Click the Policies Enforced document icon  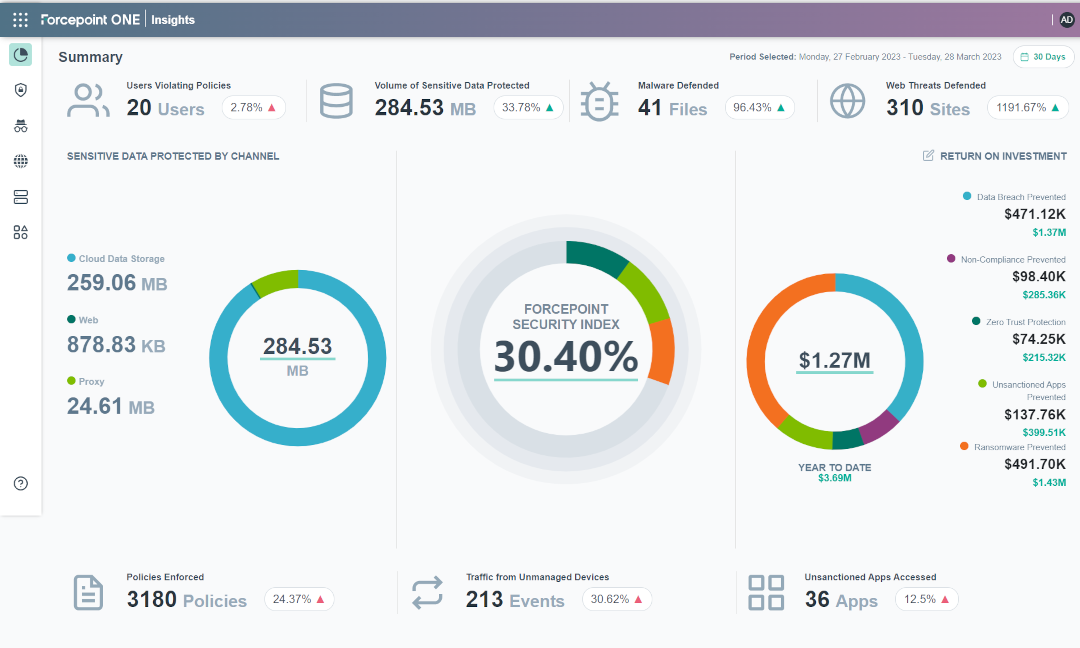pyautogui.click(x=88, y=592)
